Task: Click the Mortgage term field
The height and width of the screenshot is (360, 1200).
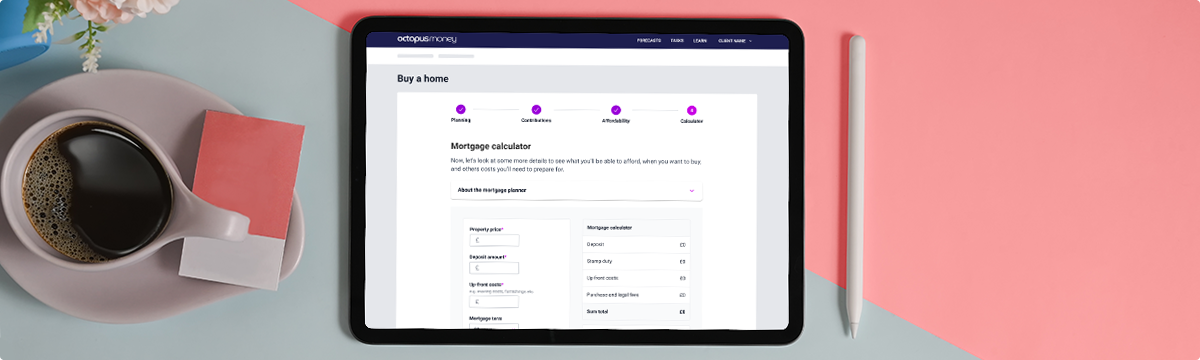Action: pyautogui.click(x=495, y=326)
